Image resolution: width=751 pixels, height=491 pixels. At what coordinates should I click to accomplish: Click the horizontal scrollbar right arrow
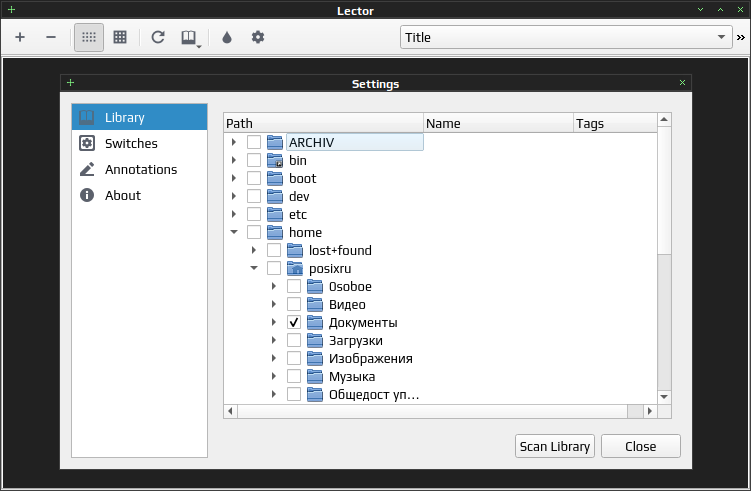tap(650, 411)
